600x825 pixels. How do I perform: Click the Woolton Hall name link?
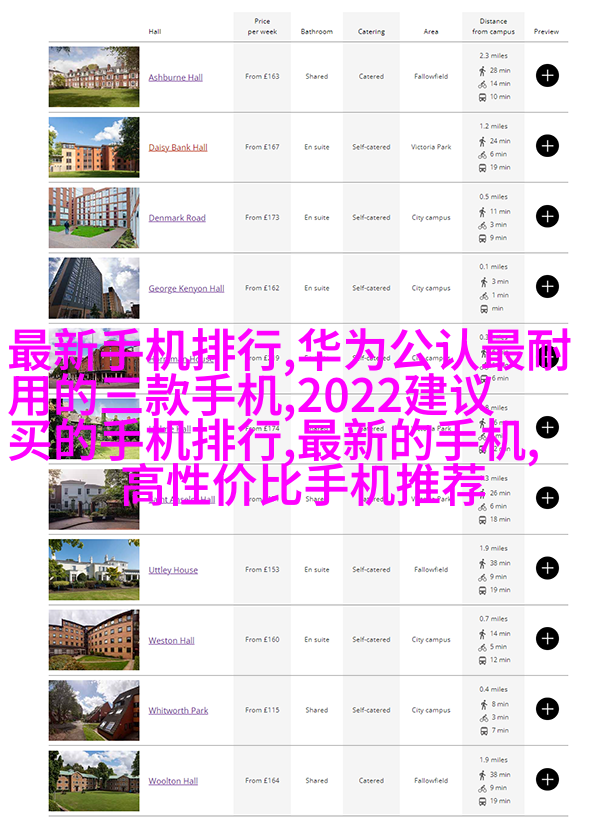[173, 781]
